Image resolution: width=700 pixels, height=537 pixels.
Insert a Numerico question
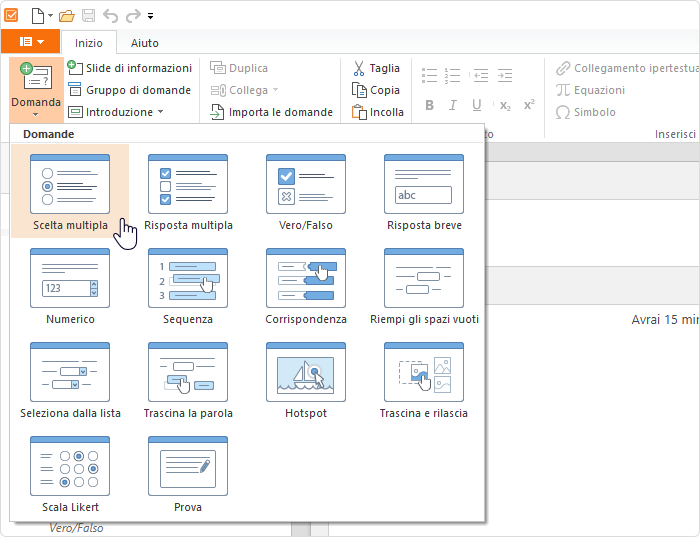coord(70,286)
